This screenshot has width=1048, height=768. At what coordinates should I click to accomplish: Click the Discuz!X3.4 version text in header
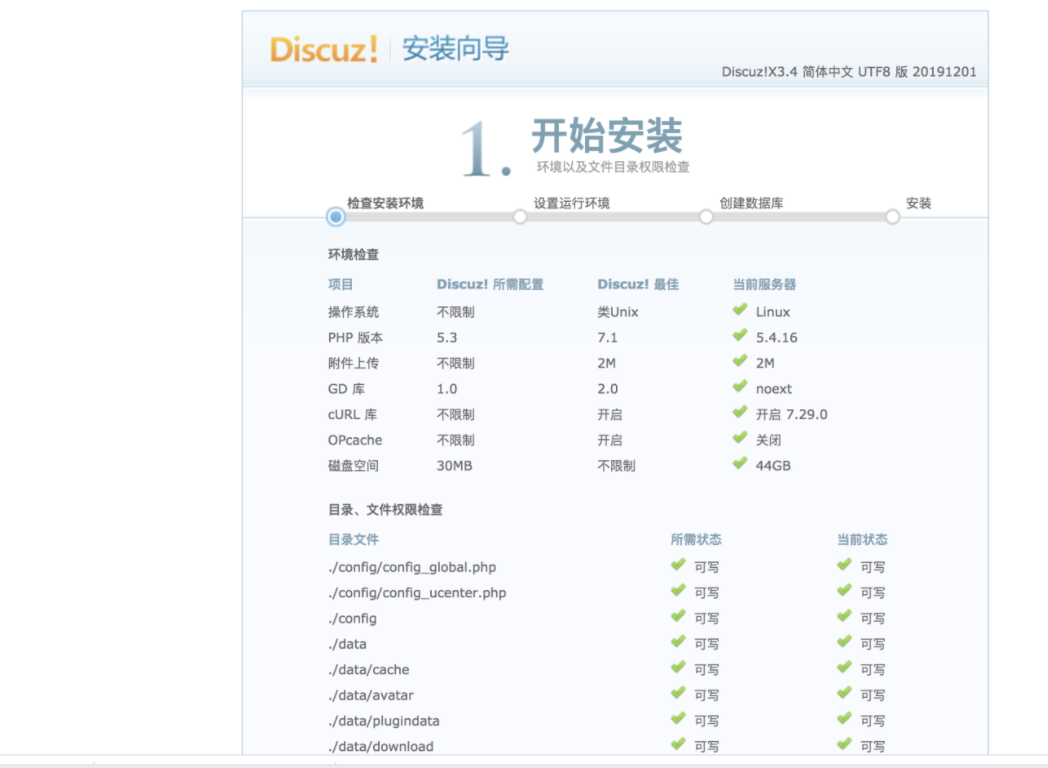point(849,72)
